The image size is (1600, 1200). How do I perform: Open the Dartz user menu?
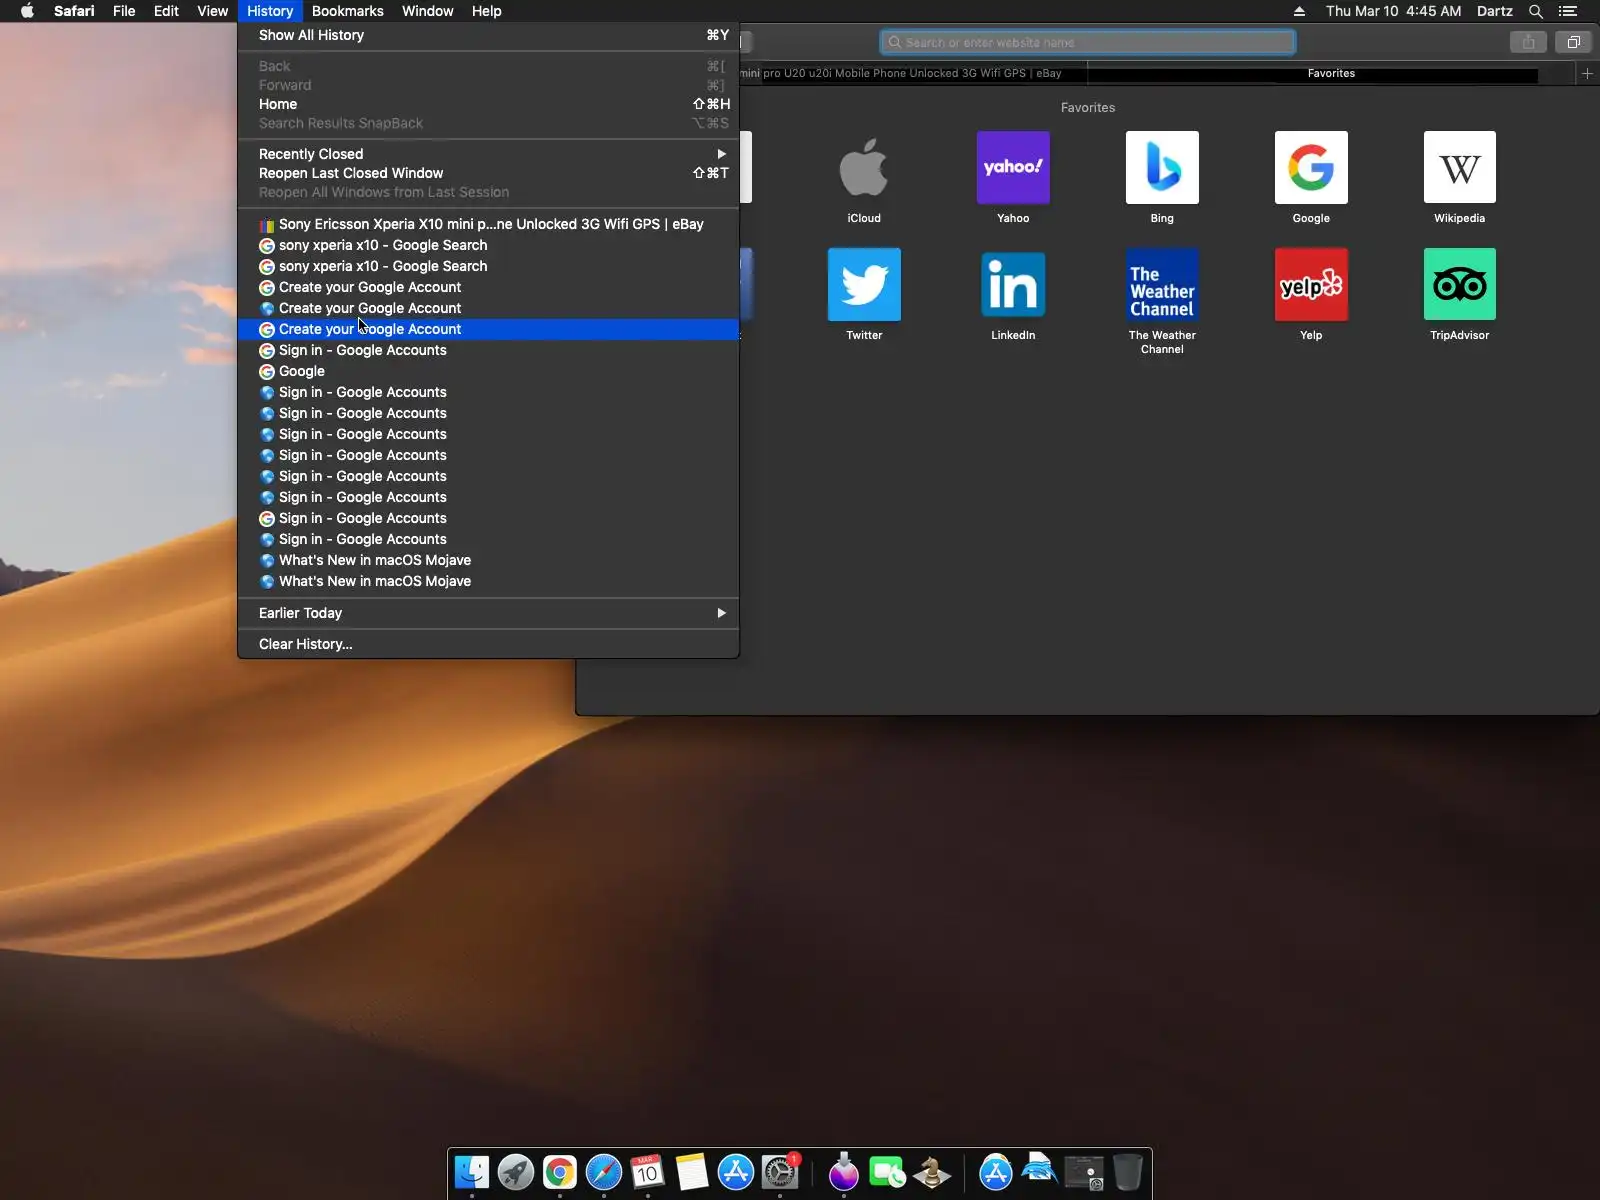click(1494, 11)
